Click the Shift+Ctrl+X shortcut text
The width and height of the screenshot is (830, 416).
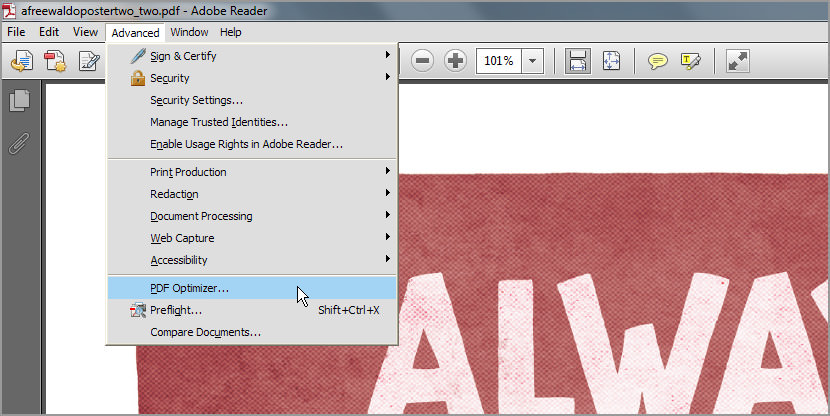coord(349,310)
